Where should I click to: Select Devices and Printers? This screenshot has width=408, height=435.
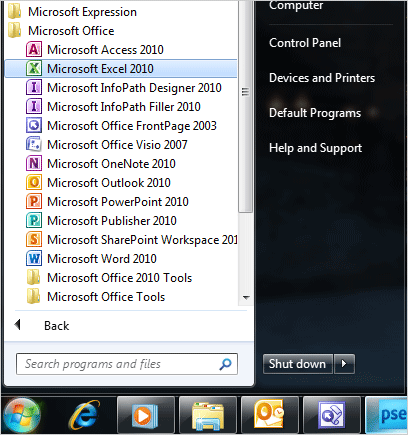point(322,78)
